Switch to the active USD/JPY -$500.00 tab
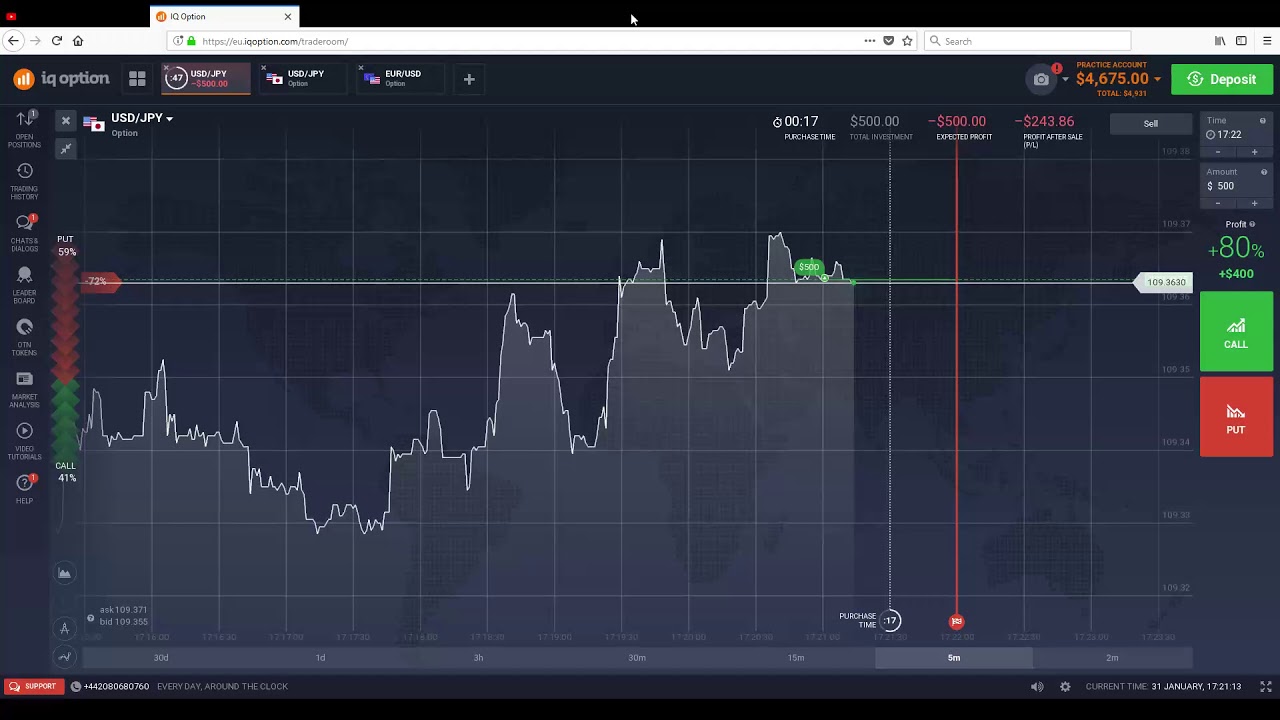Viewport: 1280px width, 720px height. [206, 78]
